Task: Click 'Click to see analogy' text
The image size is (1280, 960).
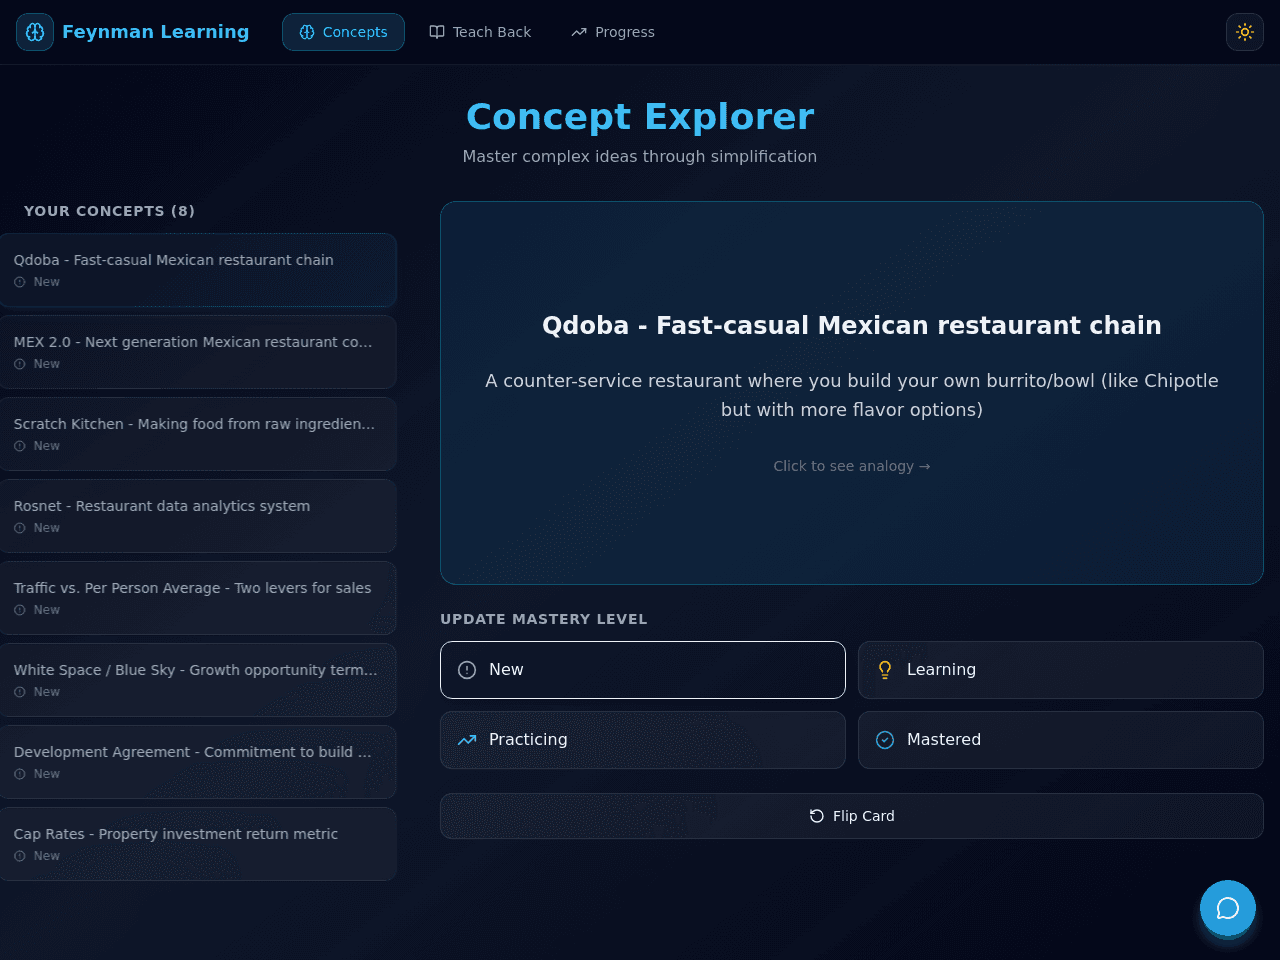Action: point(852,466)
